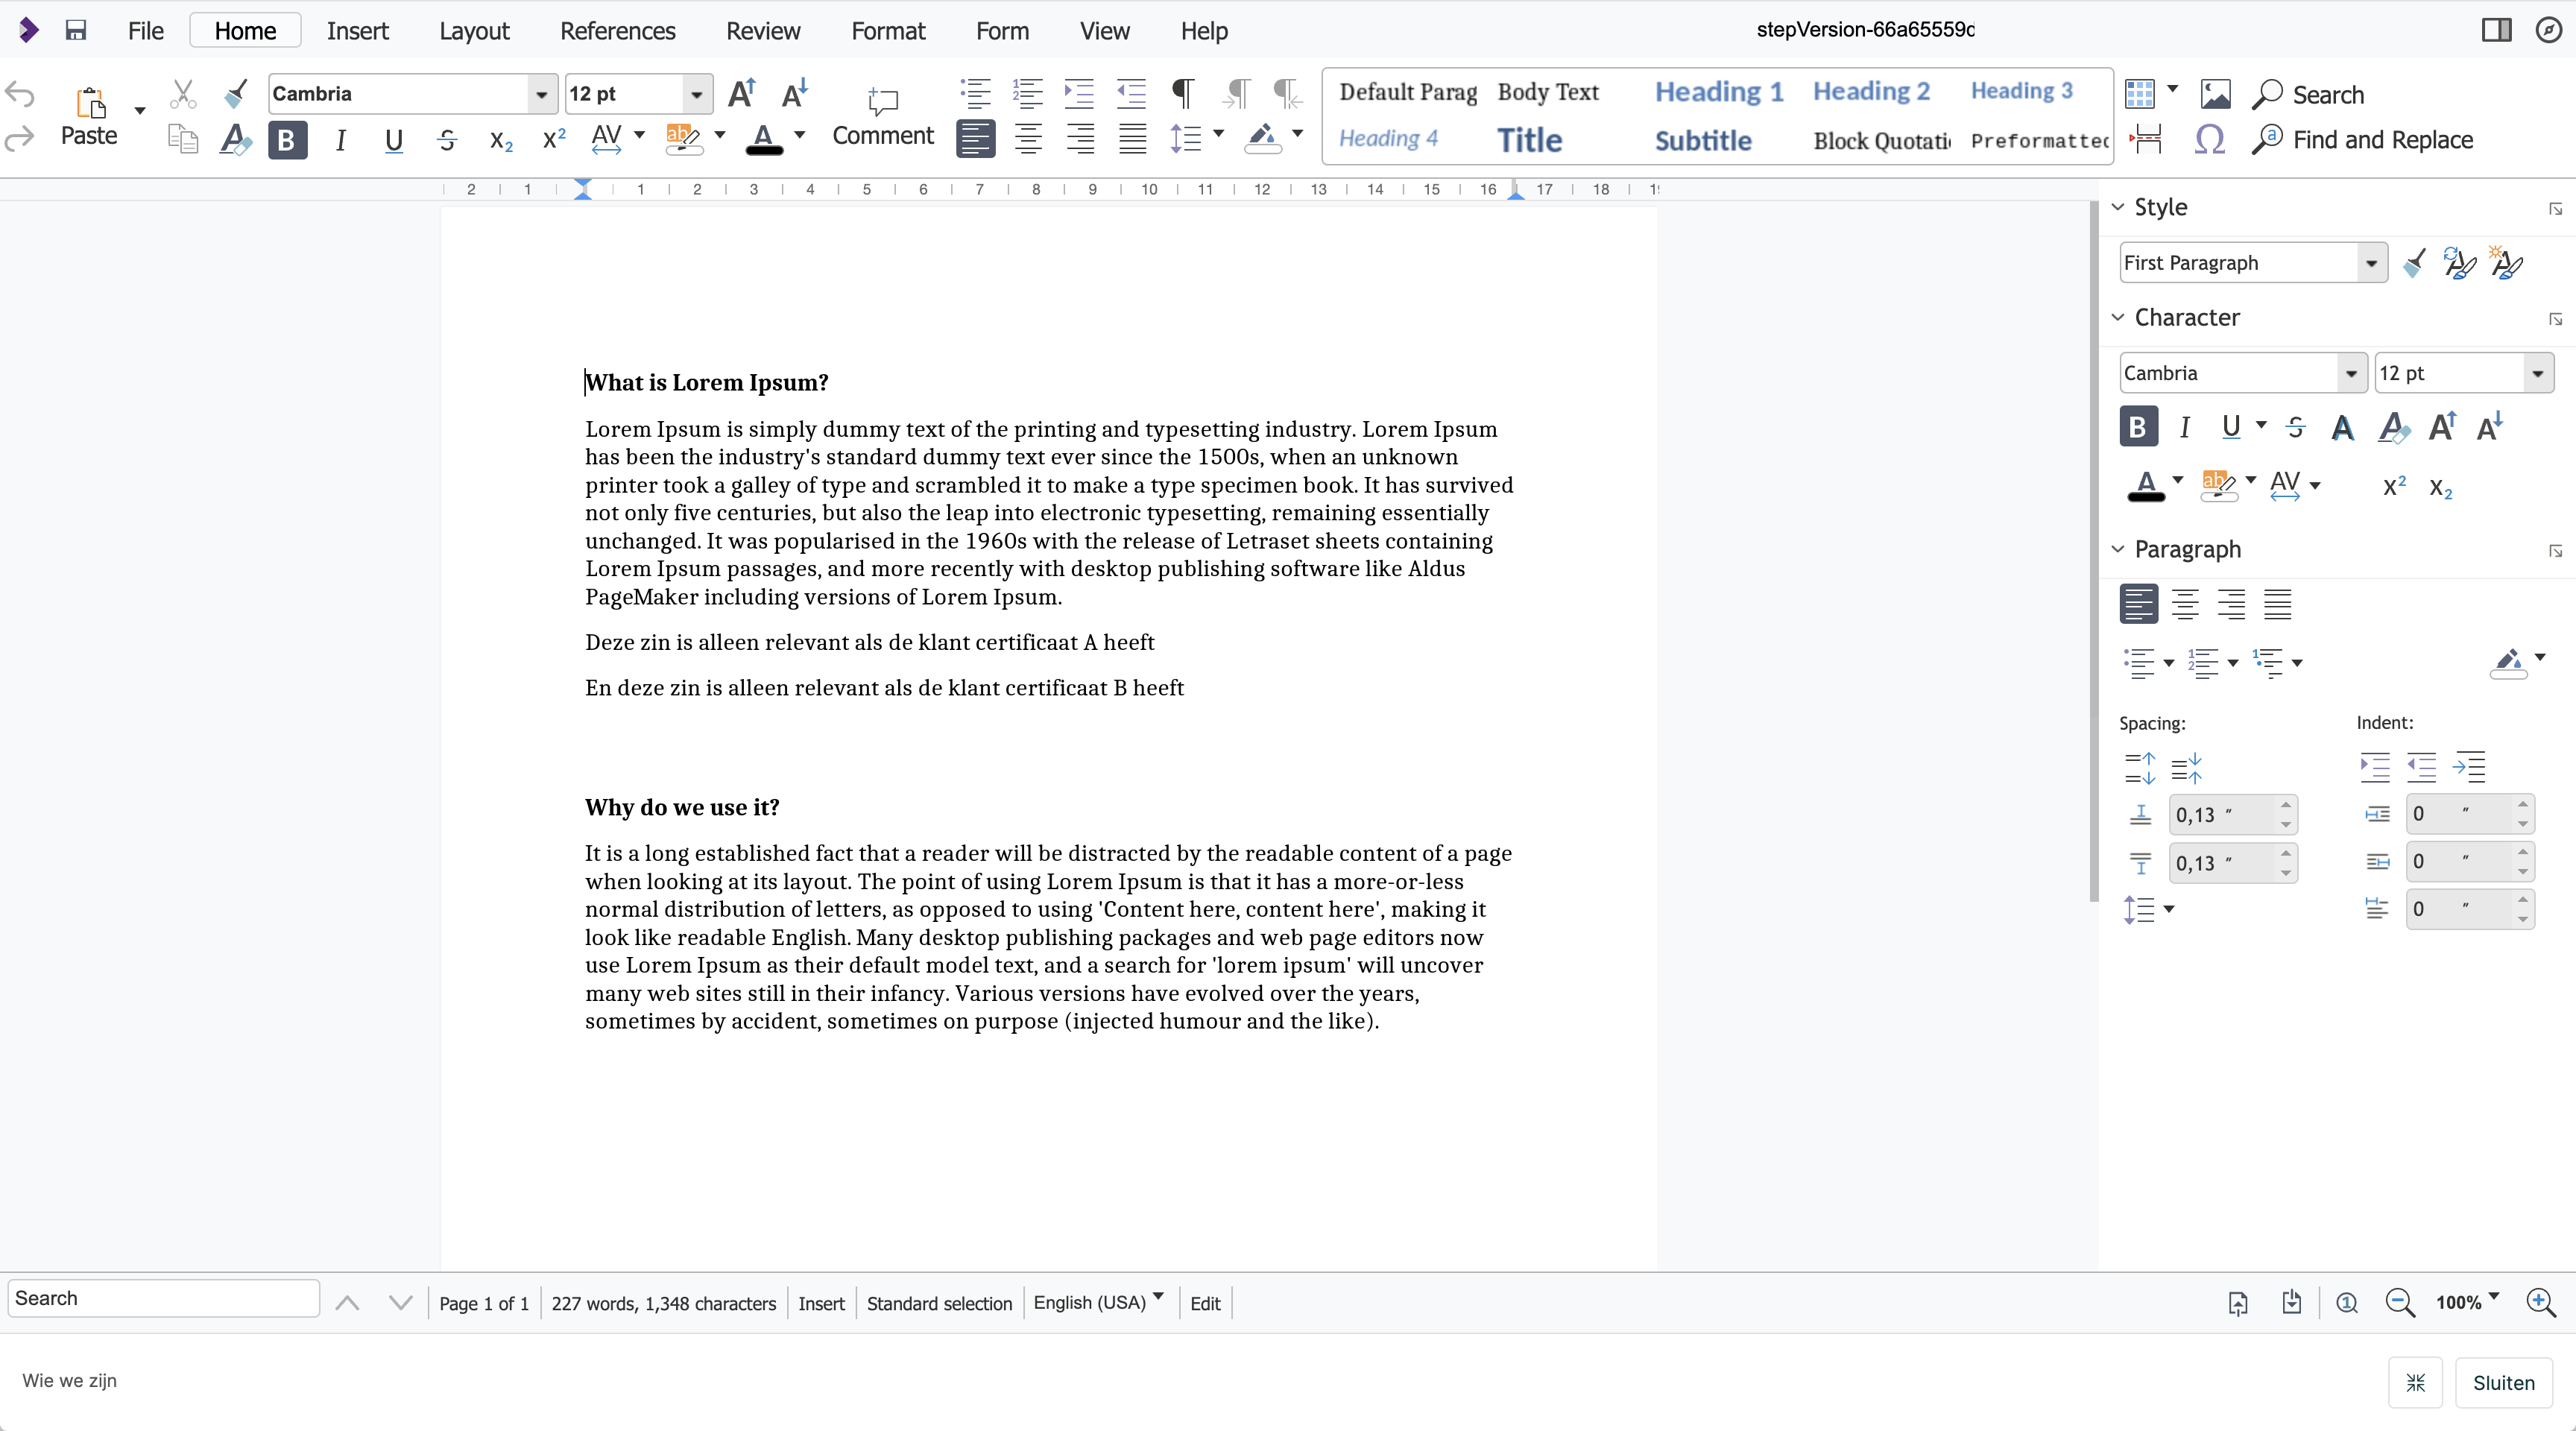Click Clone Formatting paintbrush in toolbar

coord(236,94)
